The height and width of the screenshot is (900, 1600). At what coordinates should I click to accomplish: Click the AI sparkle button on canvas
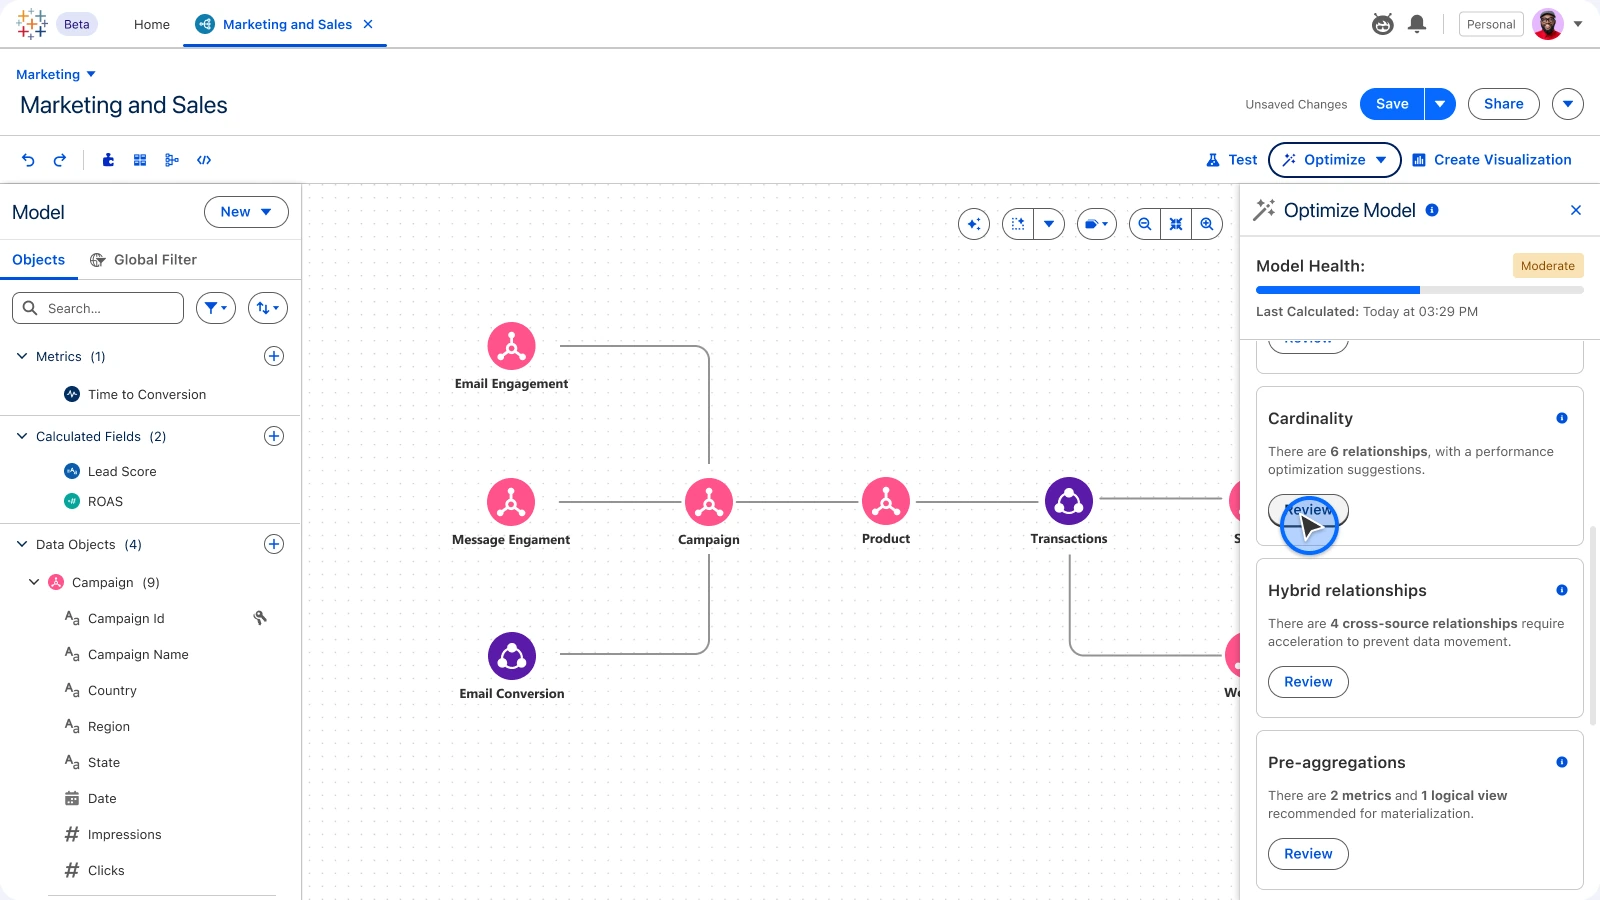(x=974, y=224)
